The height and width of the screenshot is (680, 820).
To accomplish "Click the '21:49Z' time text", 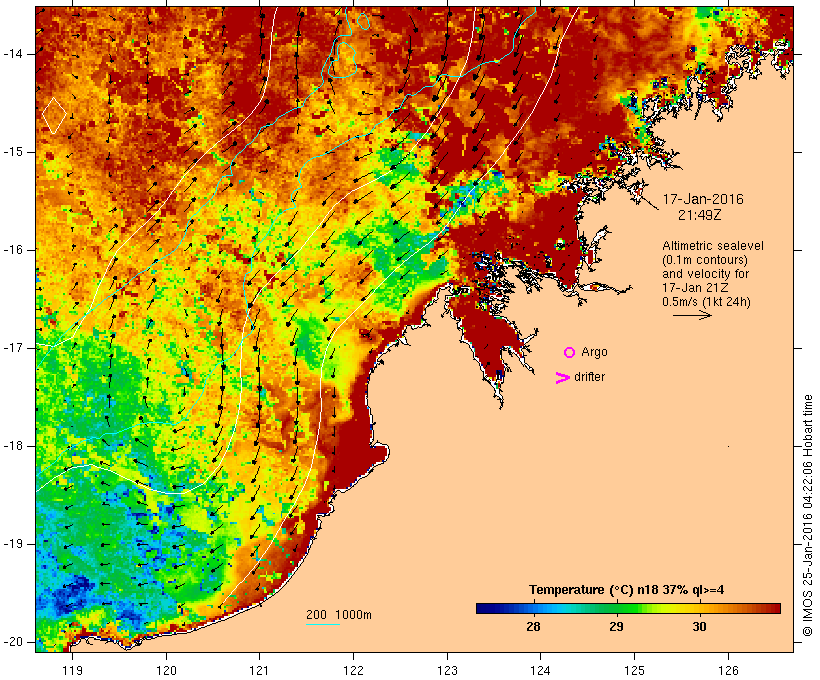I will [700, 215].
